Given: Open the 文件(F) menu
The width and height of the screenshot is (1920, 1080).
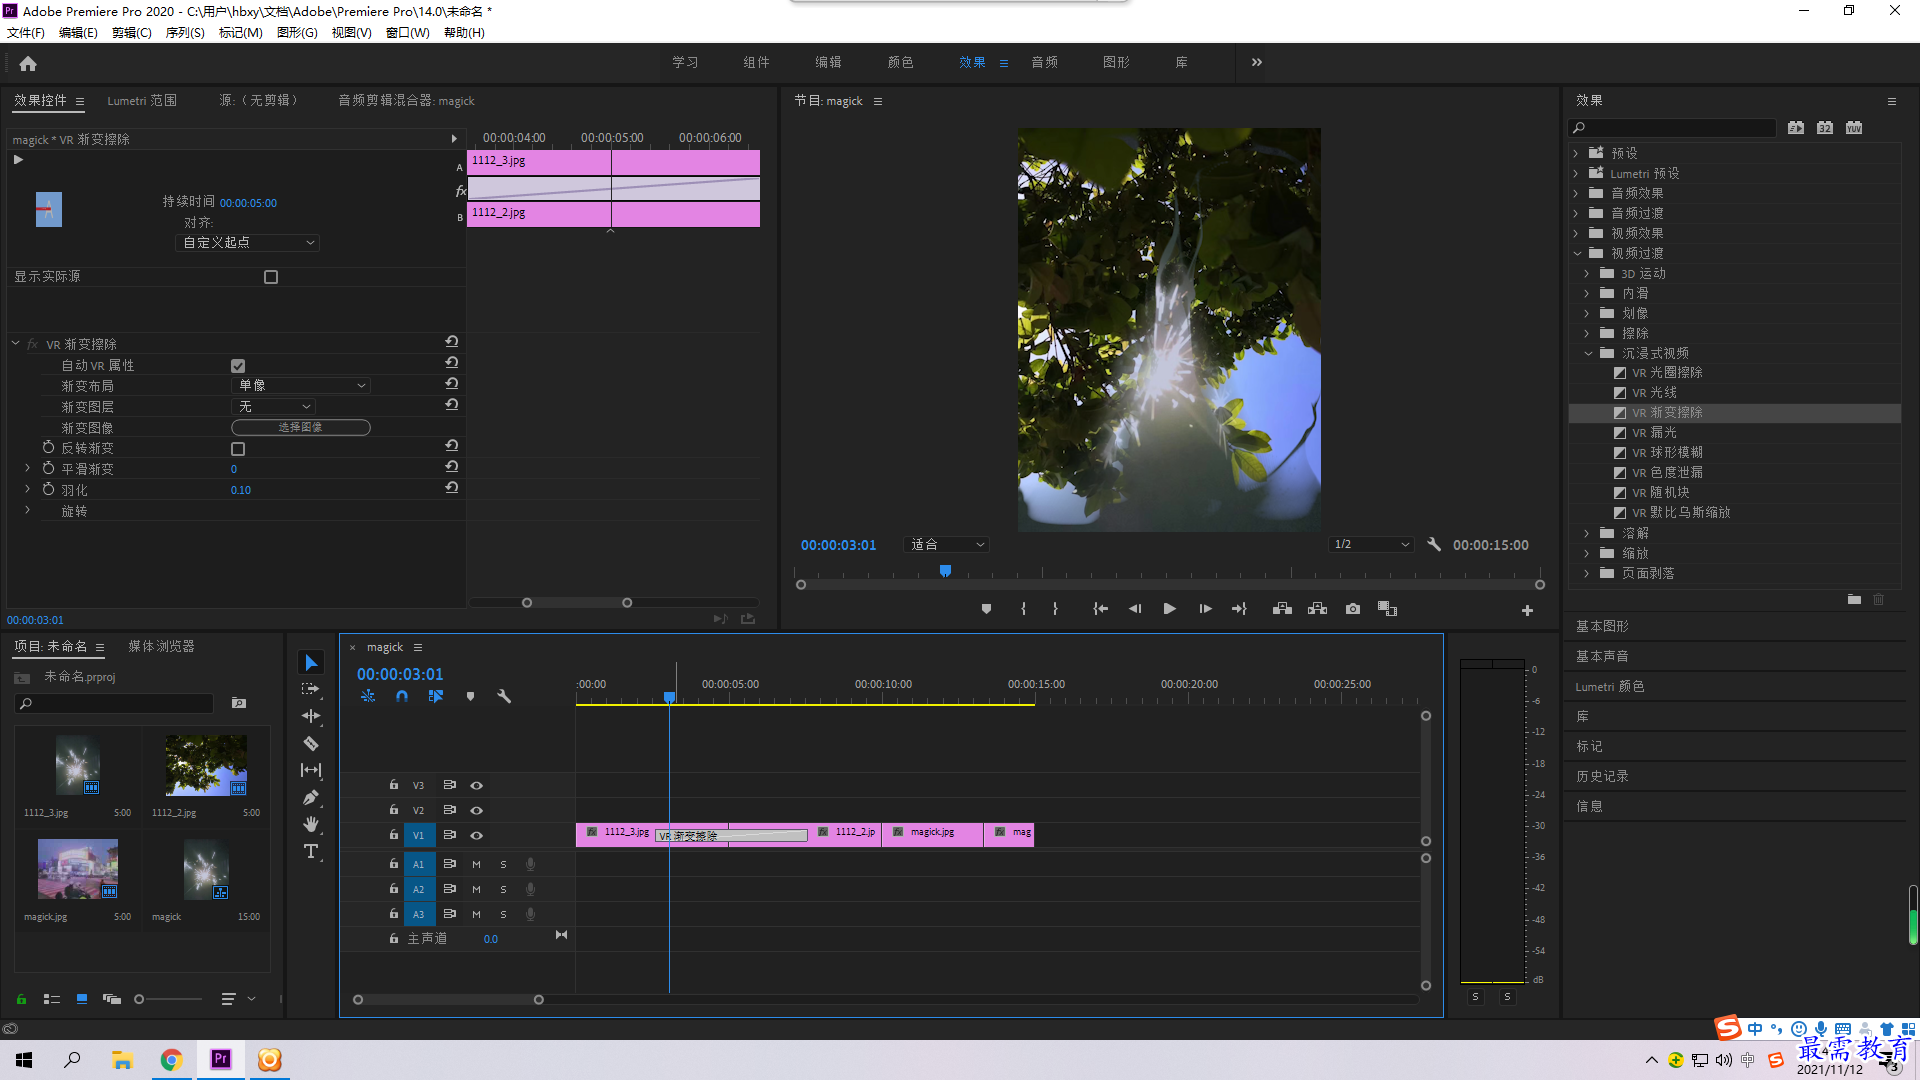Looking at the screenshot, I should [26, 33].
